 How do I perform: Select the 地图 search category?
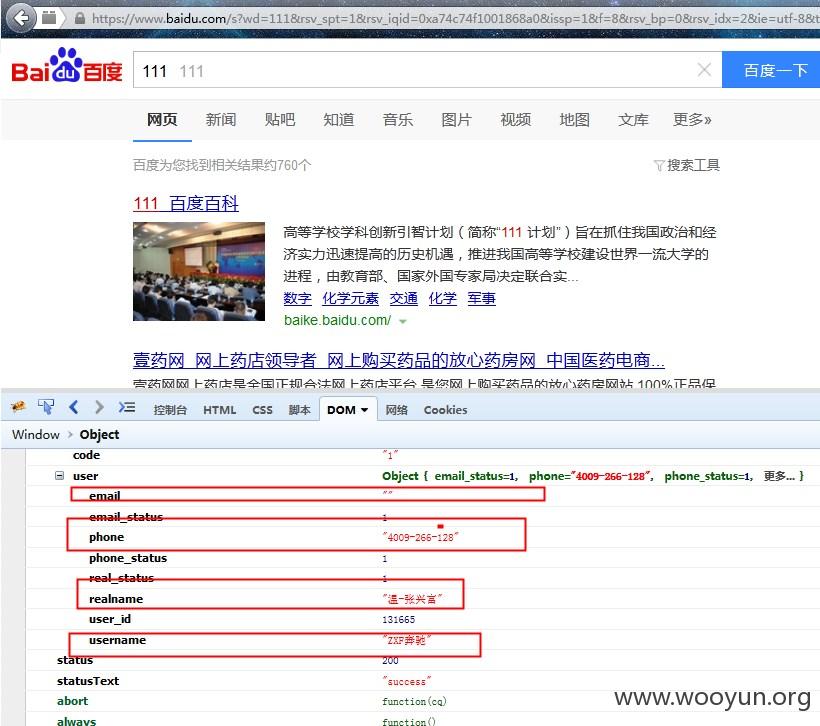(x=575, y=120)
